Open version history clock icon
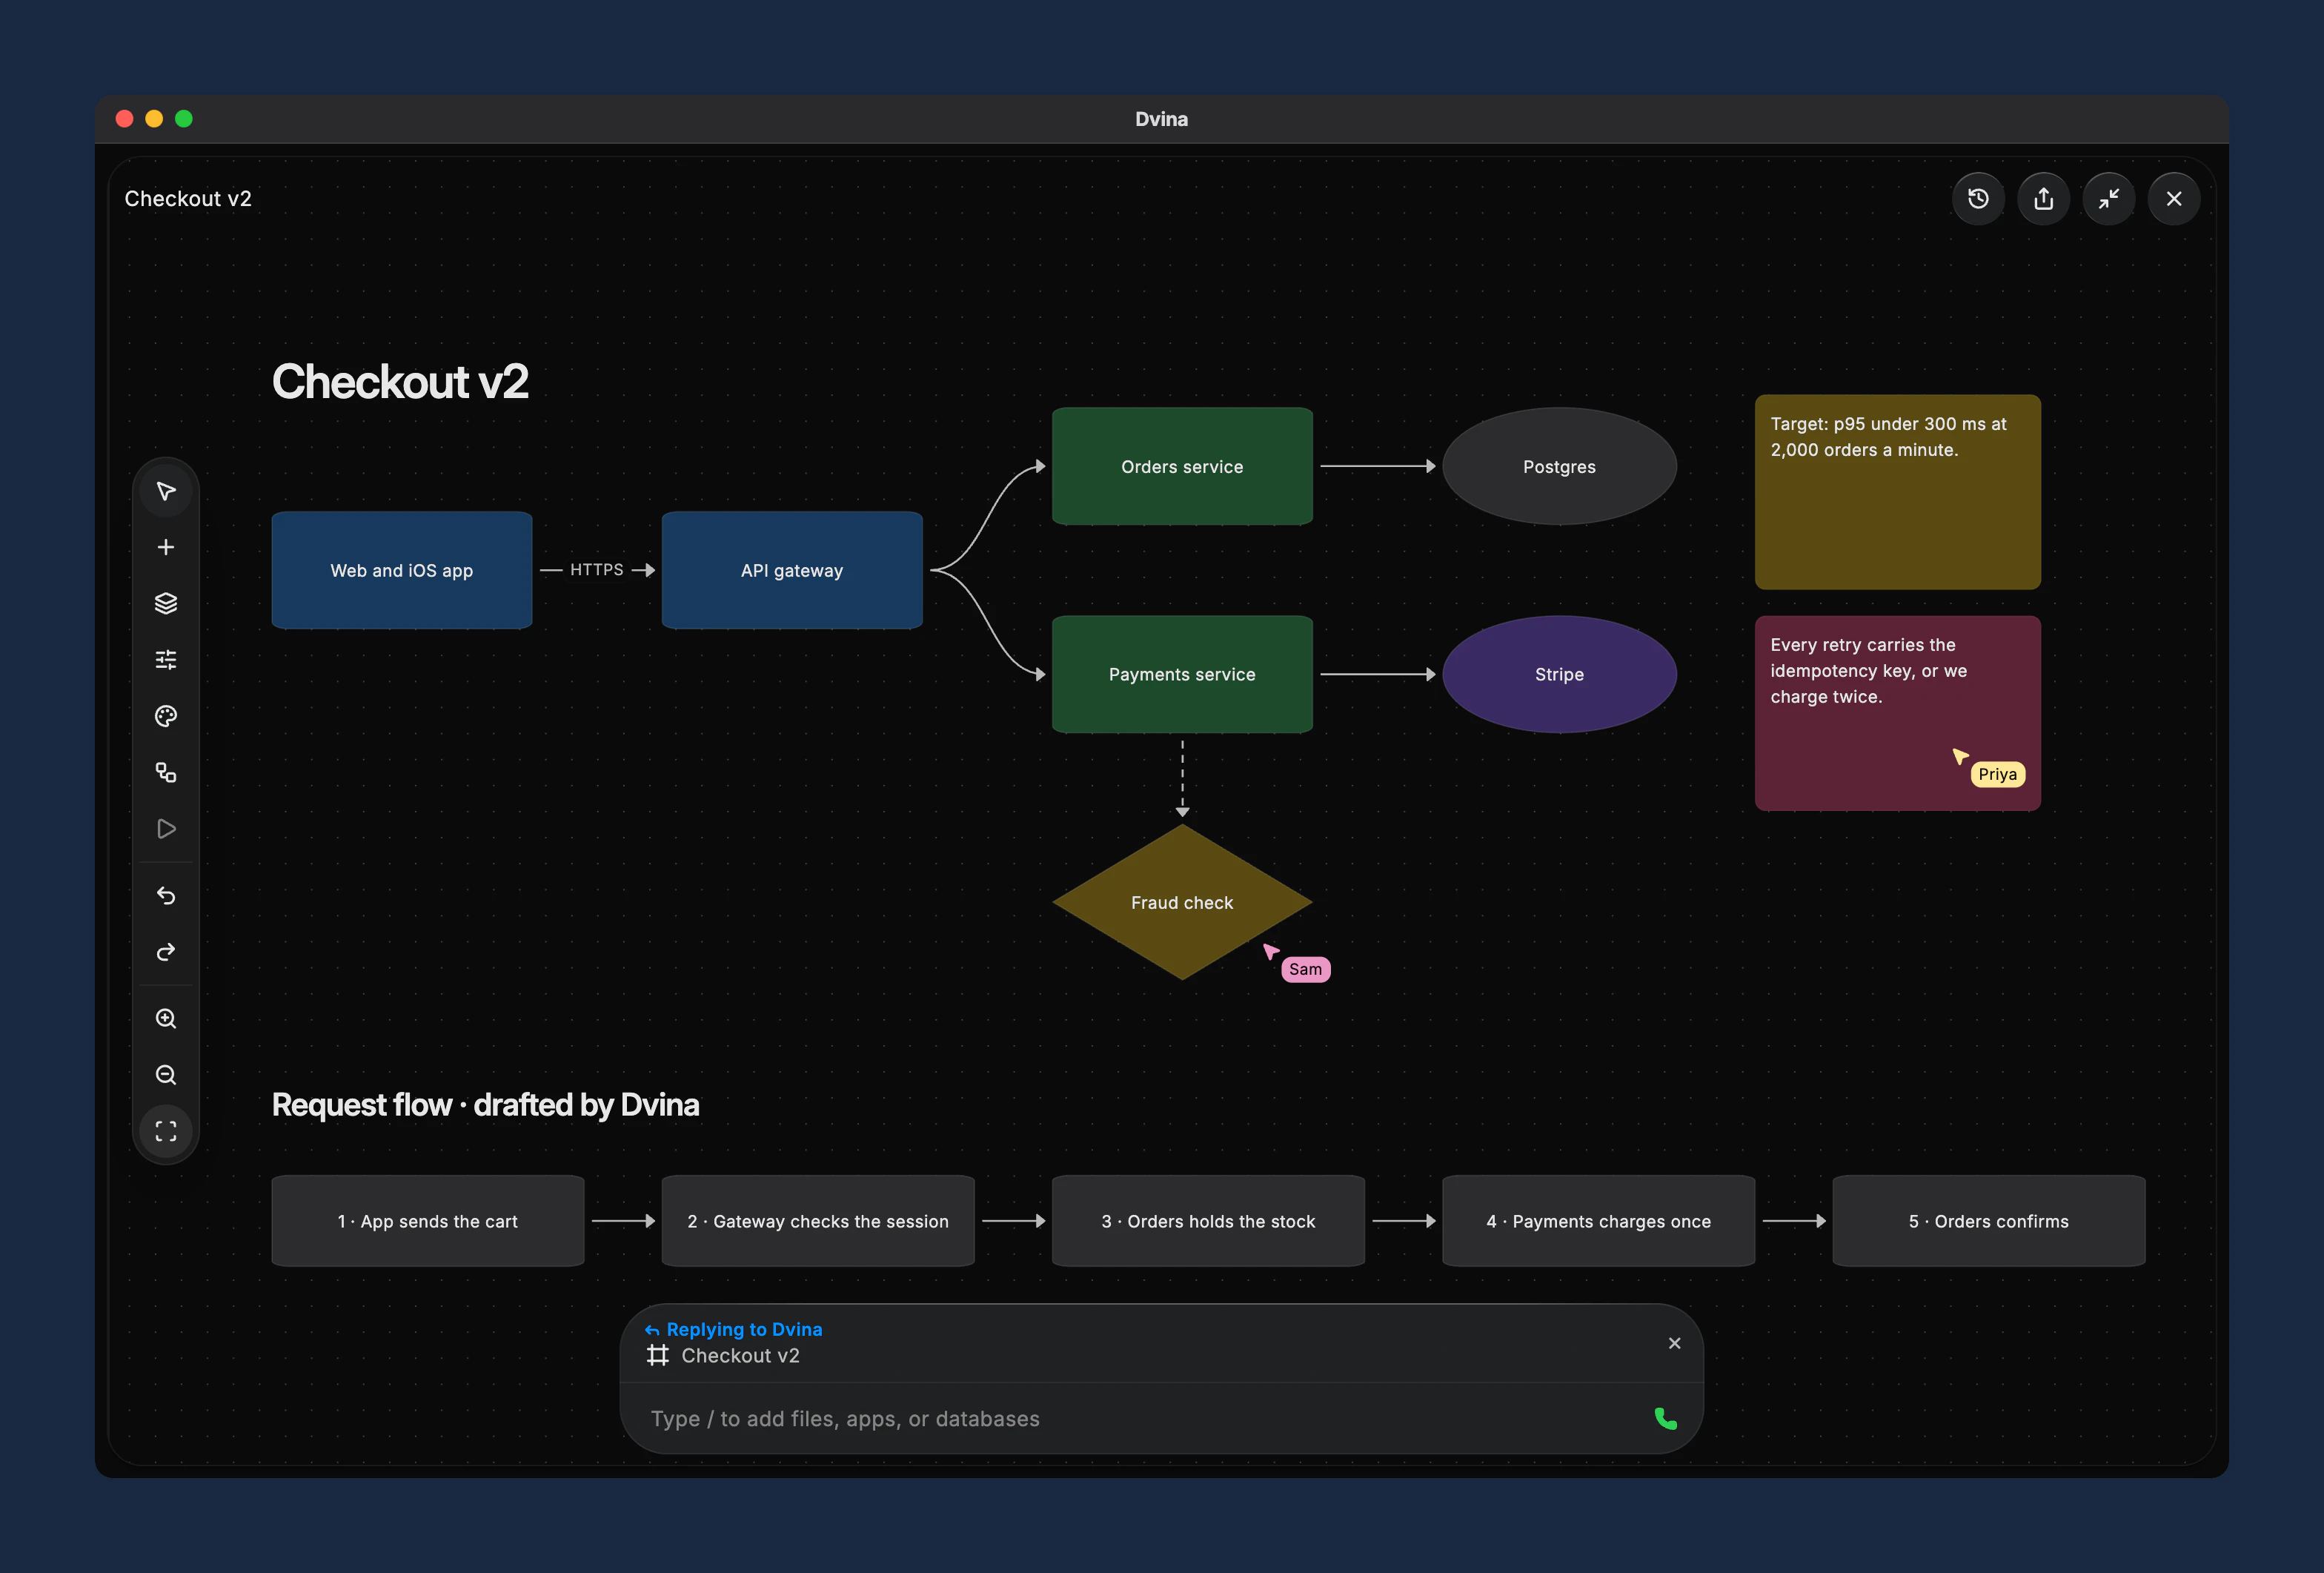Viewport: 2324px width, 1573px height. tap(1978, 199)
